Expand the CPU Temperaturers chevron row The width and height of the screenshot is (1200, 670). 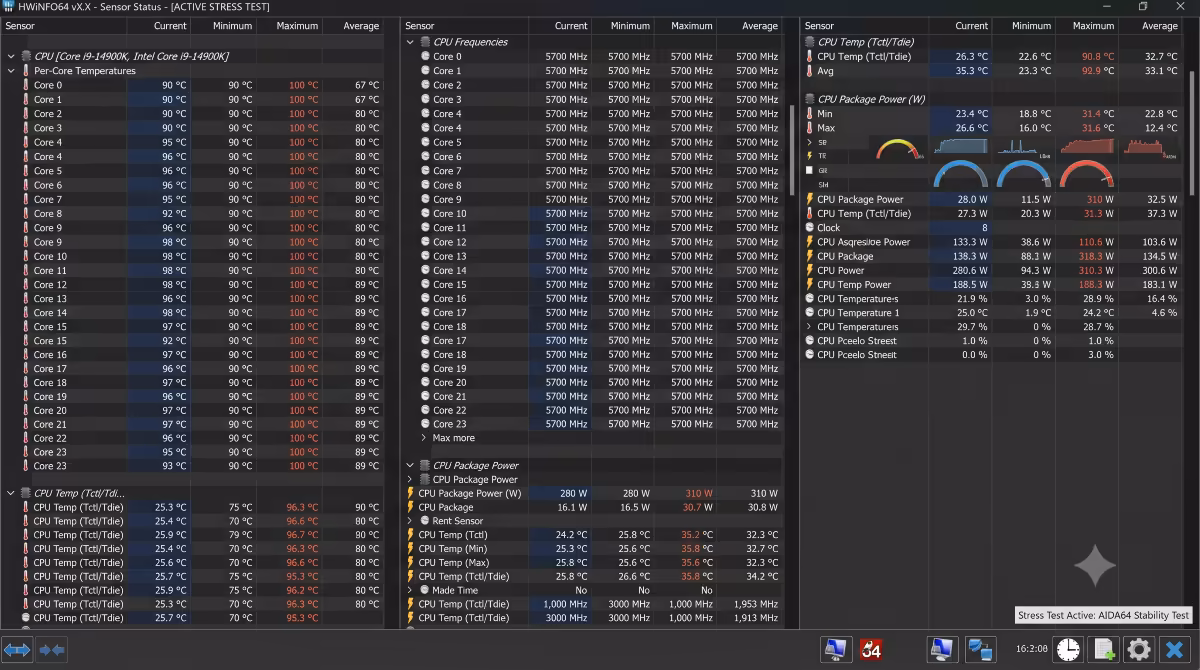pyautogui.click(x=810, y=327)
